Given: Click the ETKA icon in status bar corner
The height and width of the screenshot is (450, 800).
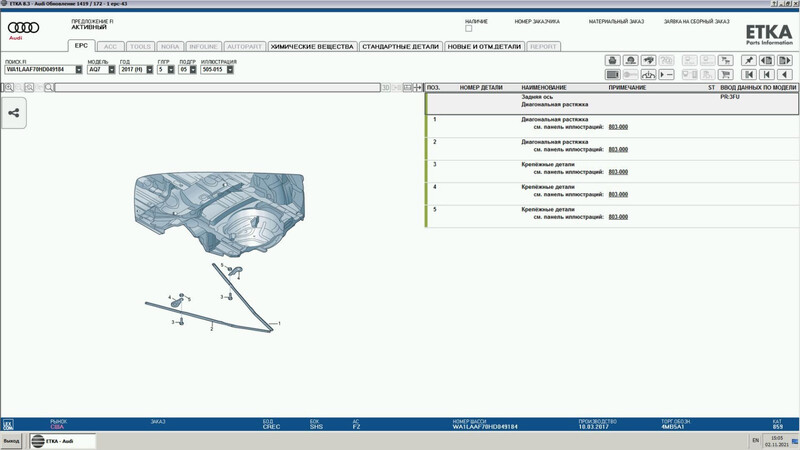Looking at the screenshot, I should click(8, 424).
